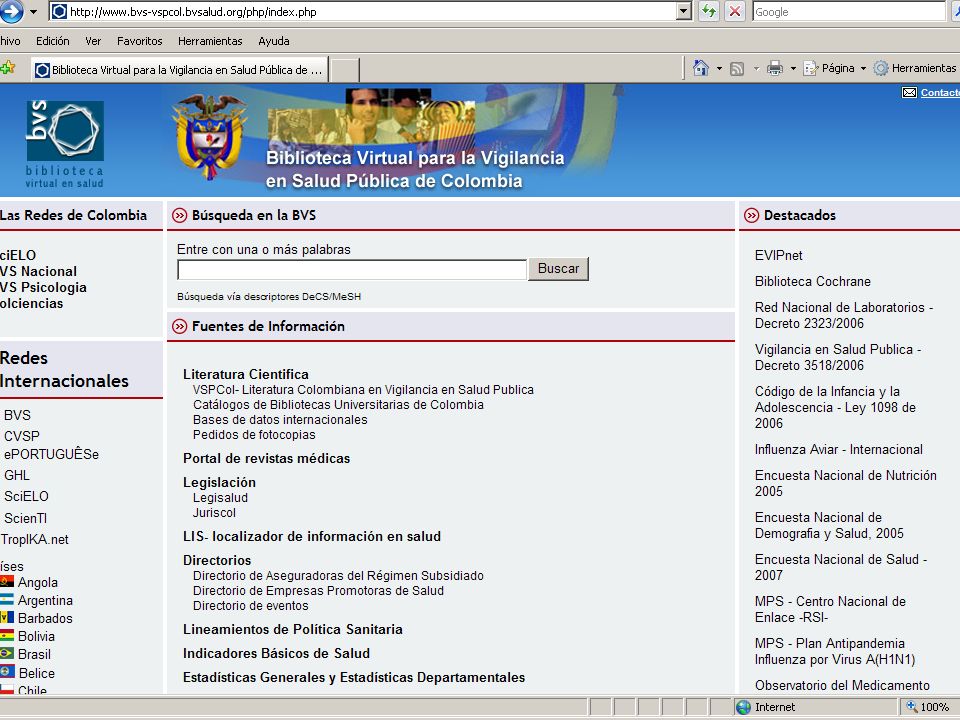The height and width of the screenshot is (720, 960).
Task: Open the GHL international network link
Action: tap(17, 475)
